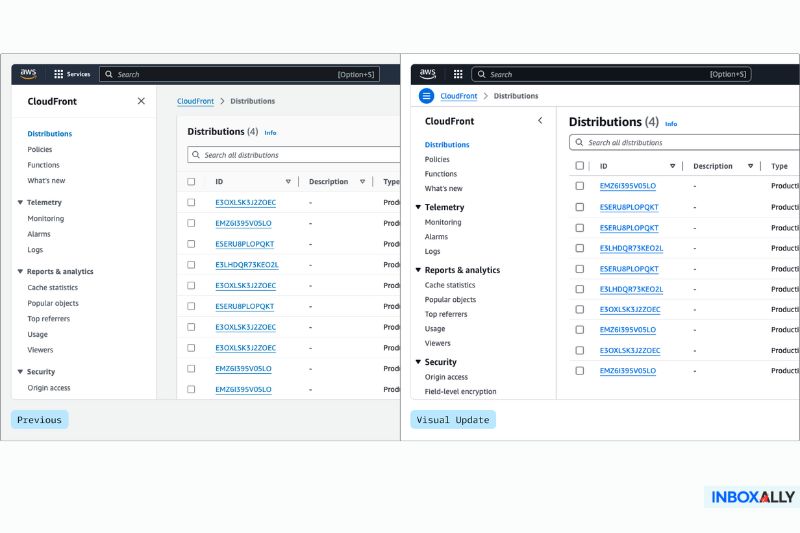Collapse the CloudFront sidebar chevron in the Visual Update console
Screen dimensions: 800x533
point(540,120)
